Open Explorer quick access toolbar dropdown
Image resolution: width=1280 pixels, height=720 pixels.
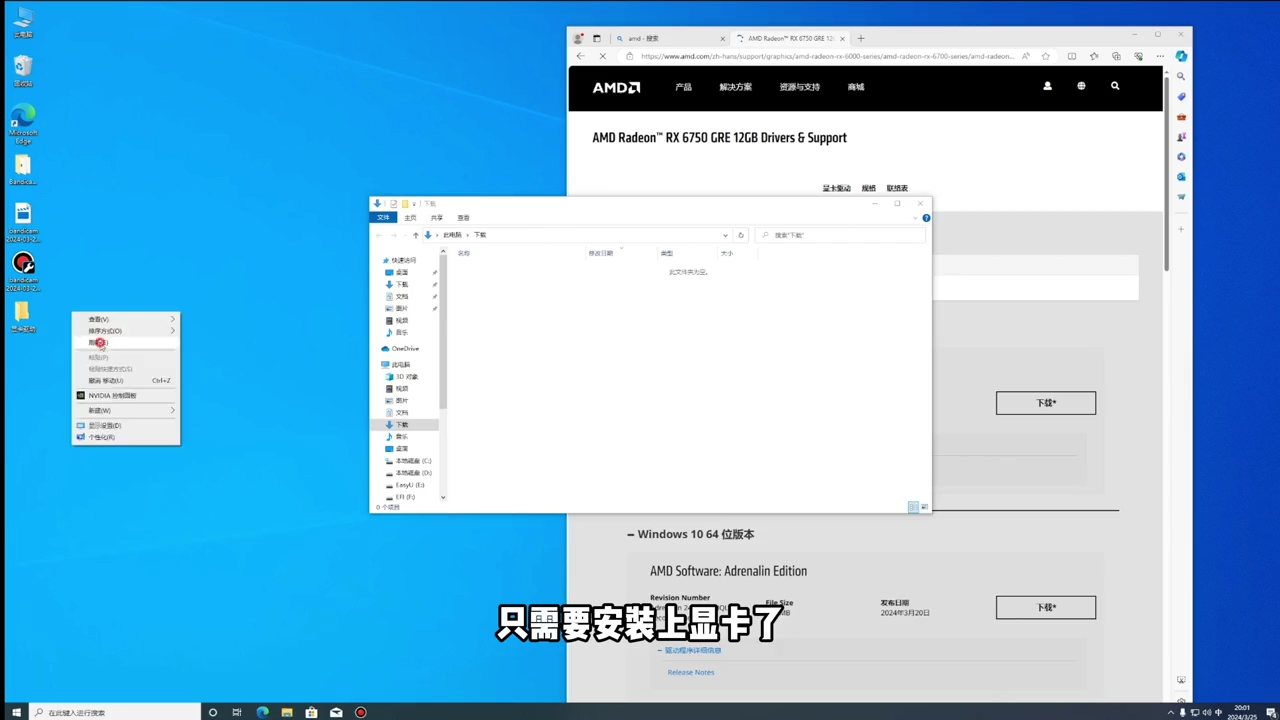click(416, 204)
